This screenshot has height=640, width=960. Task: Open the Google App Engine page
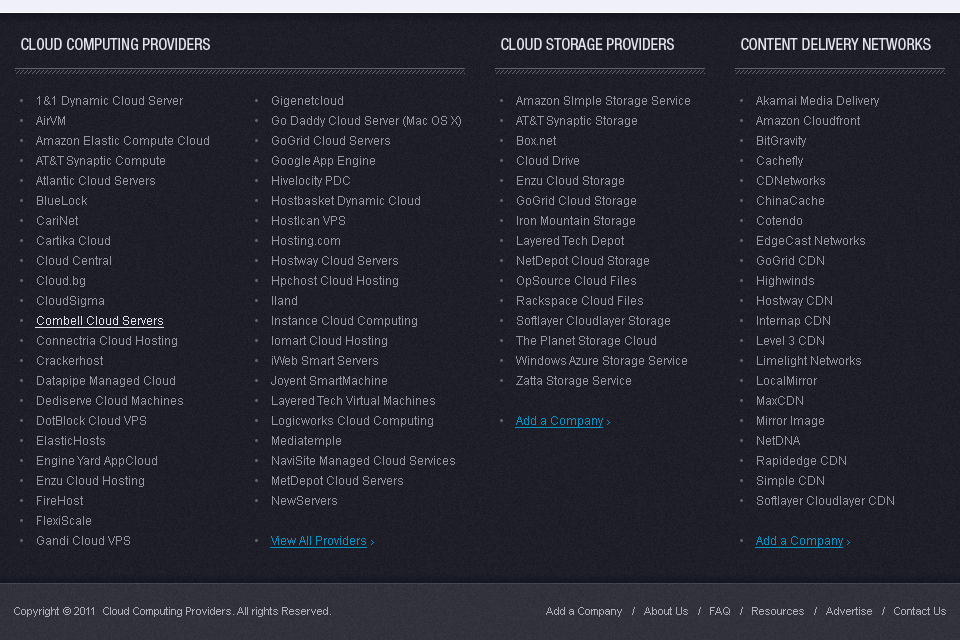323,160
